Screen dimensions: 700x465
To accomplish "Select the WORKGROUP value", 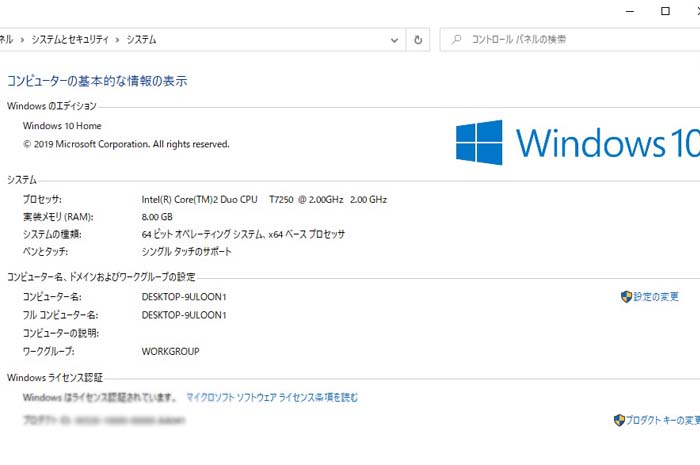I will point(171,352).
